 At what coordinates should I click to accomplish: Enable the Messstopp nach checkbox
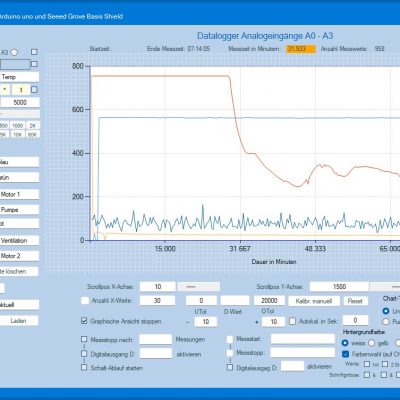tap(84, 339)
